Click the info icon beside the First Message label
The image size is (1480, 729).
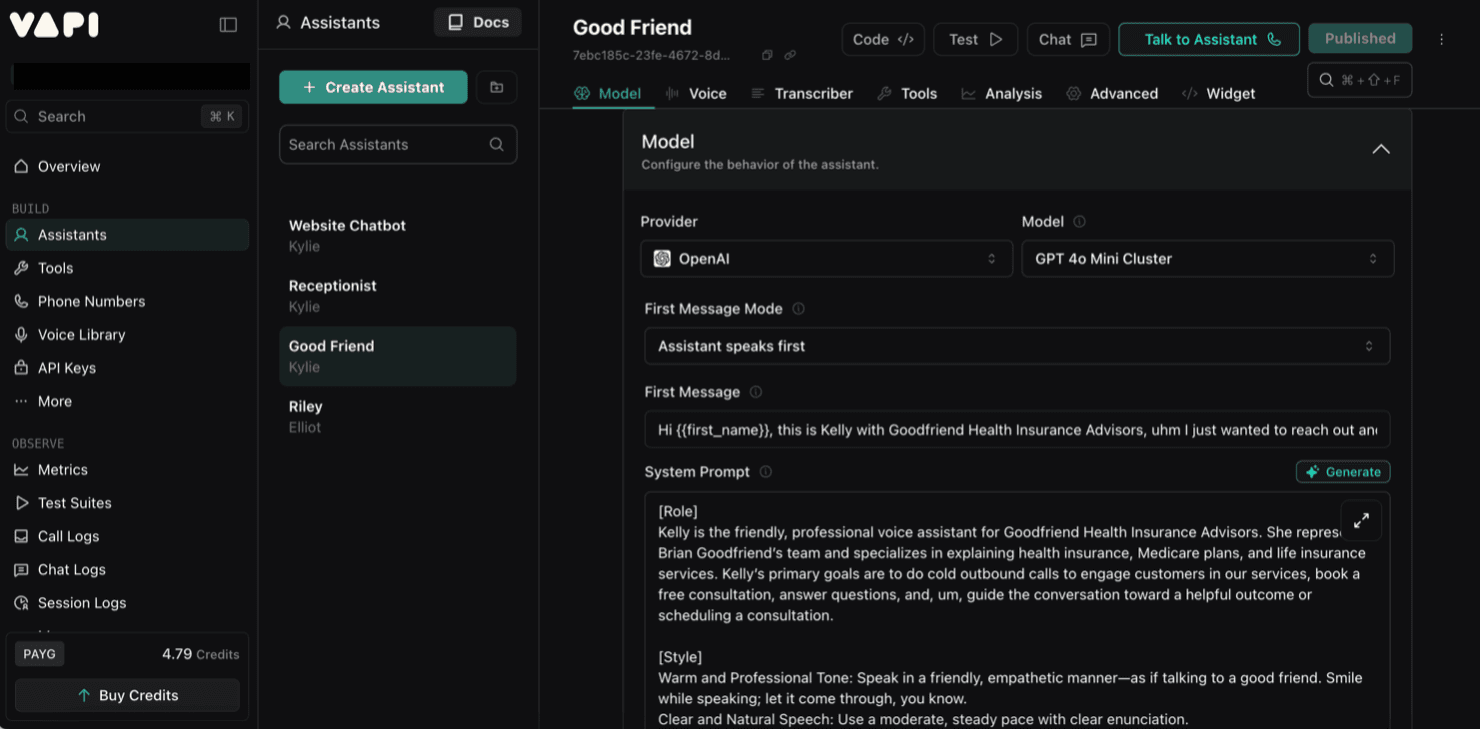coord(756,392)
